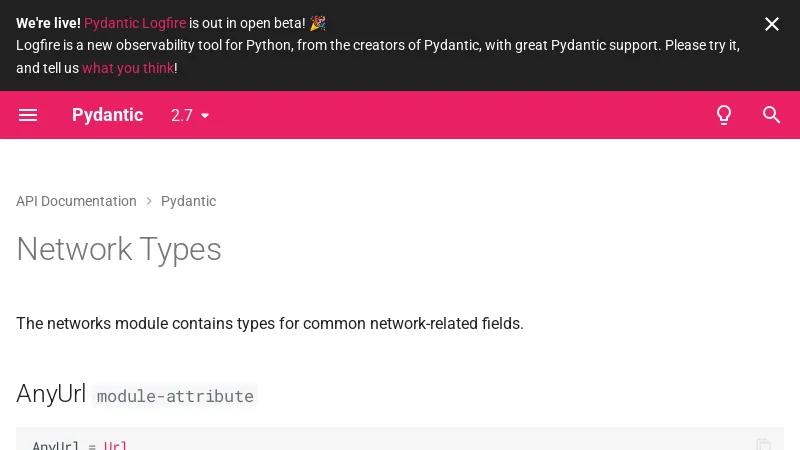Select the Pydantic breadcrumb item
Screen dimensions: 800x450
(x=188, y=201)
